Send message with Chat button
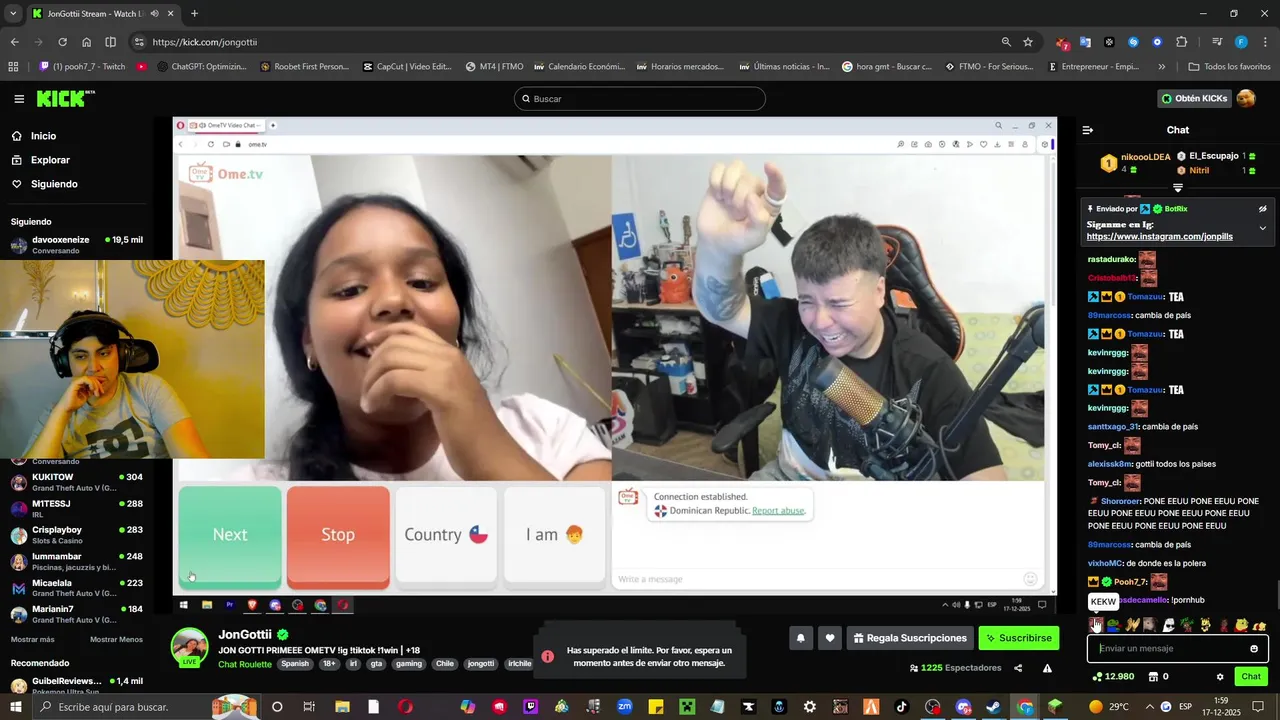 (x=1251, y=677)
